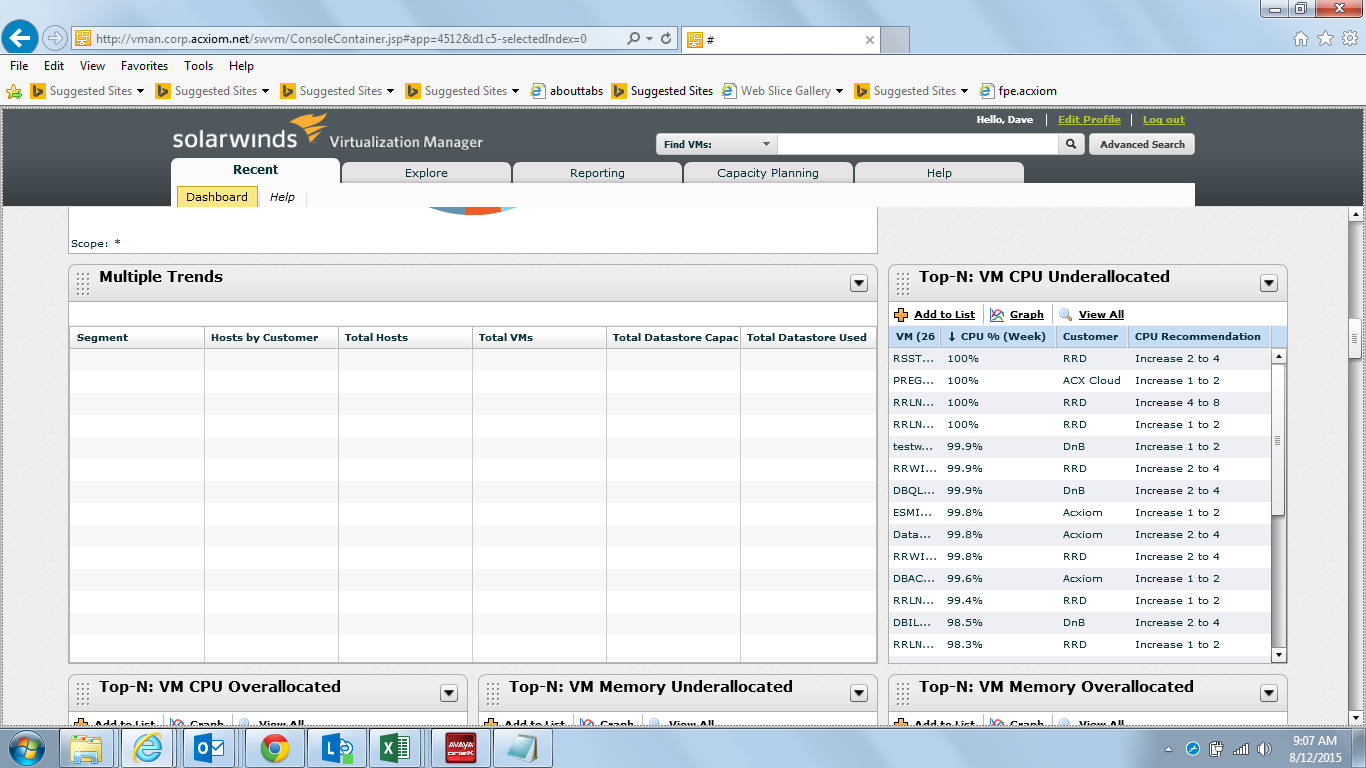The height and width of the screenshot is (768, 1366).
Task: Sort by CPU % (Week) column header
Action: (996, 337)
